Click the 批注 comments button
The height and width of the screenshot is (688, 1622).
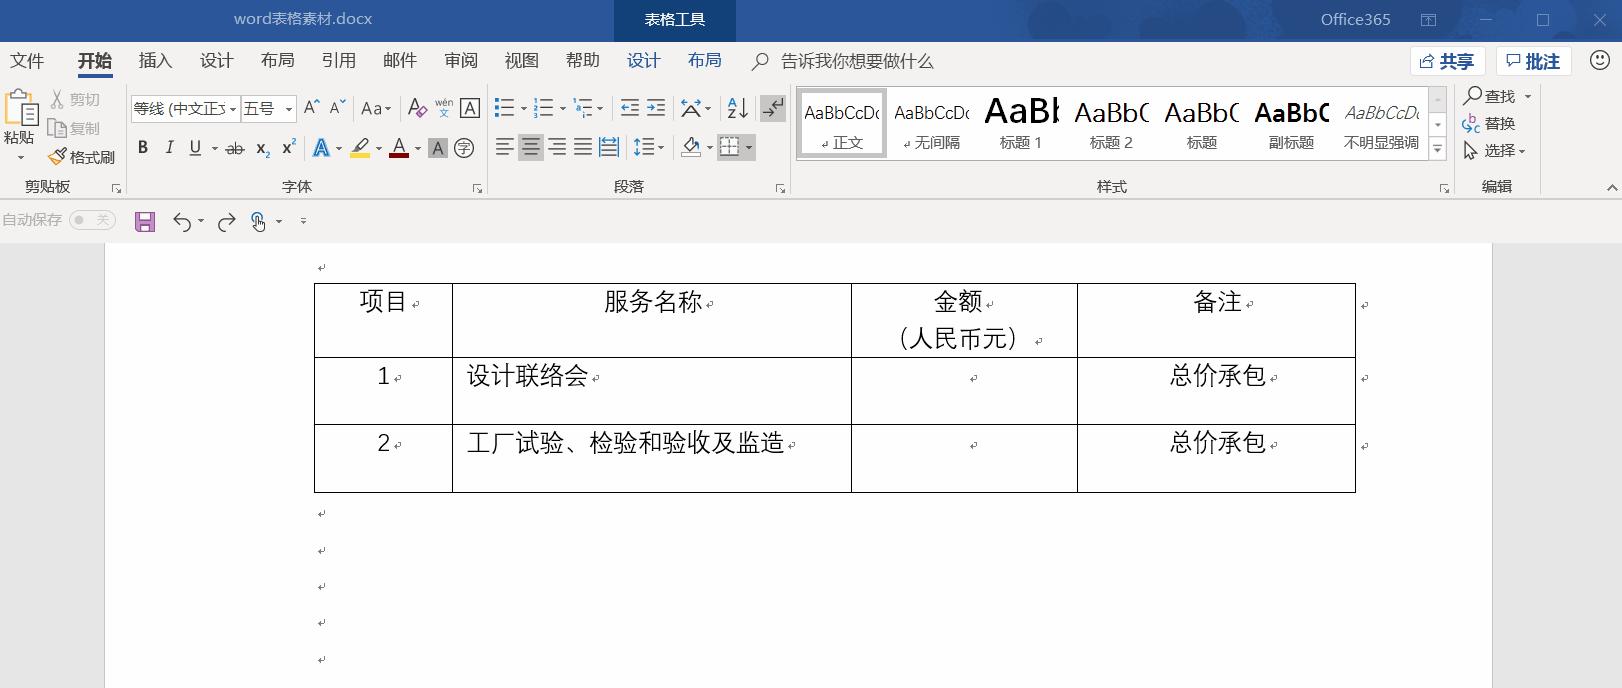[1534, 61]
